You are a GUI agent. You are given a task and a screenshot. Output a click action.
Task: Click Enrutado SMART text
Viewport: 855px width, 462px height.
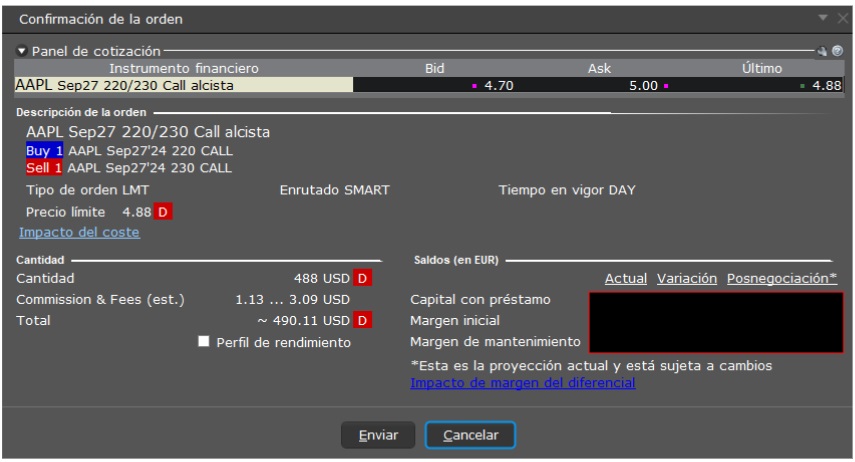point(335,190)
